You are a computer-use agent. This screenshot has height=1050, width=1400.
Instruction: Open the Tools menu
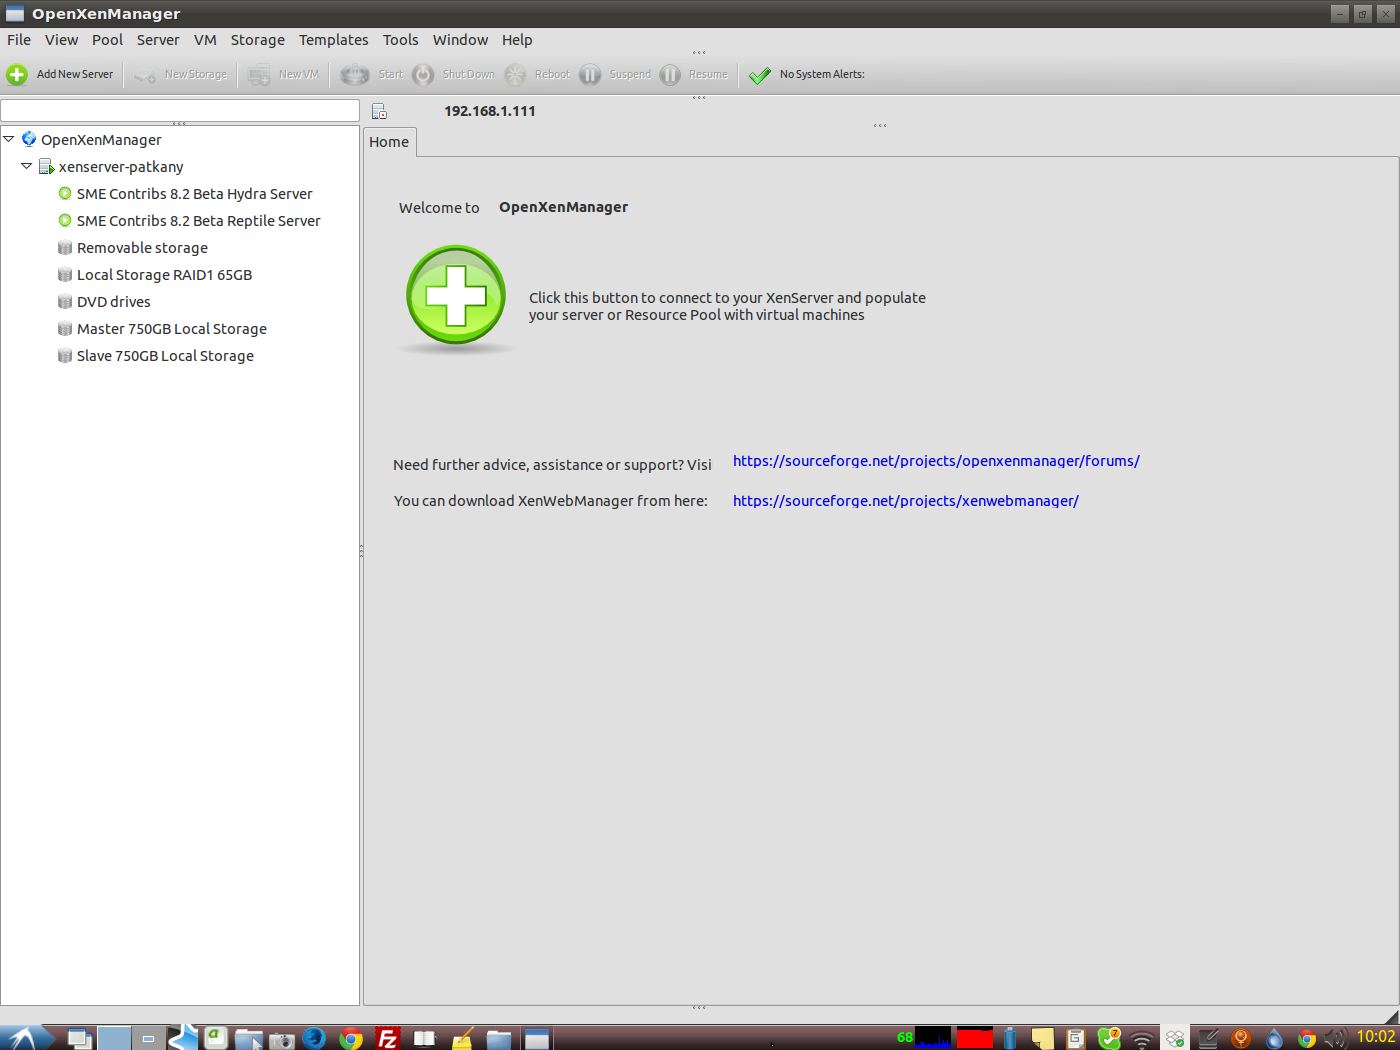pos(400,40)
